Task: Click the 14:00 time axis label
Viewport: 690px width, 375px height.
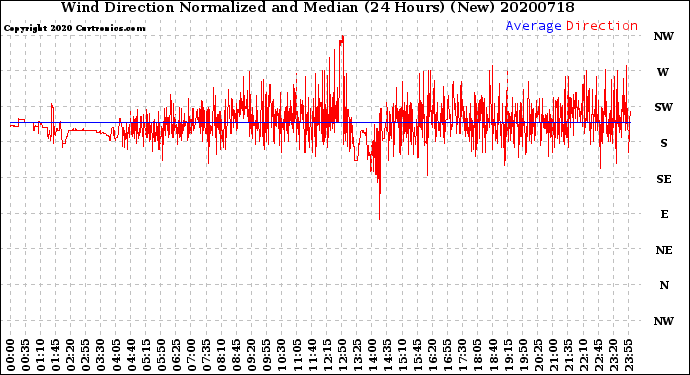Action: tap(372, 355)
